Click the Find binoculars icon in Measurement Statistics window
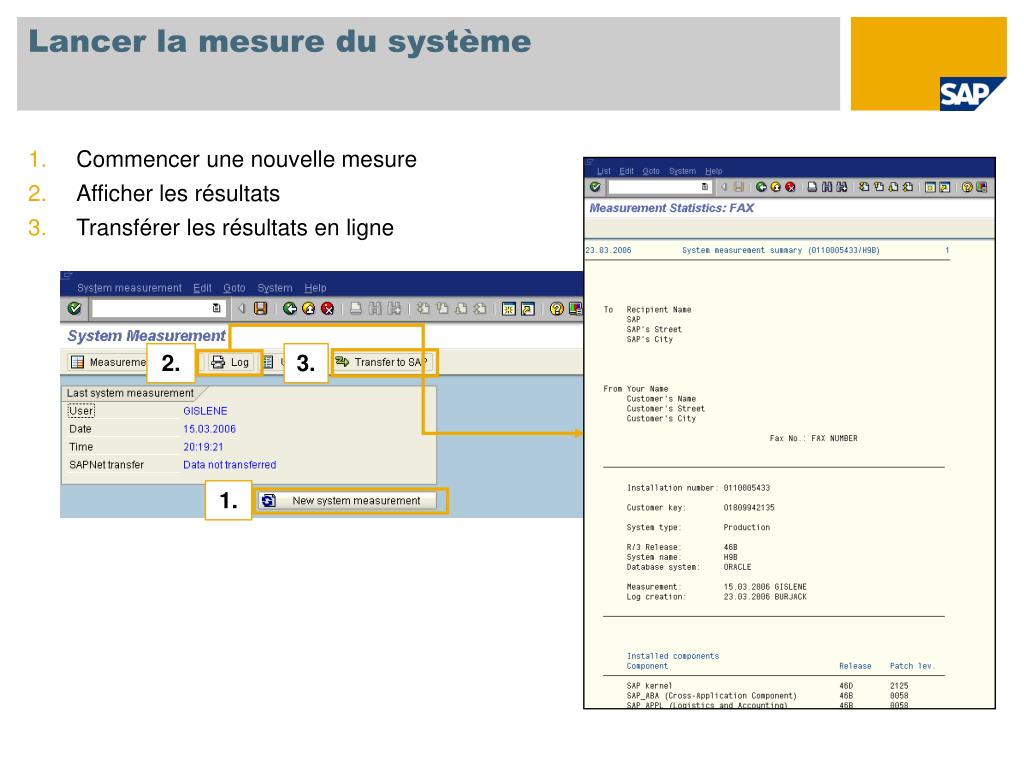The height and width of the screenshot is (768, 1024). [x=827, y=187]
